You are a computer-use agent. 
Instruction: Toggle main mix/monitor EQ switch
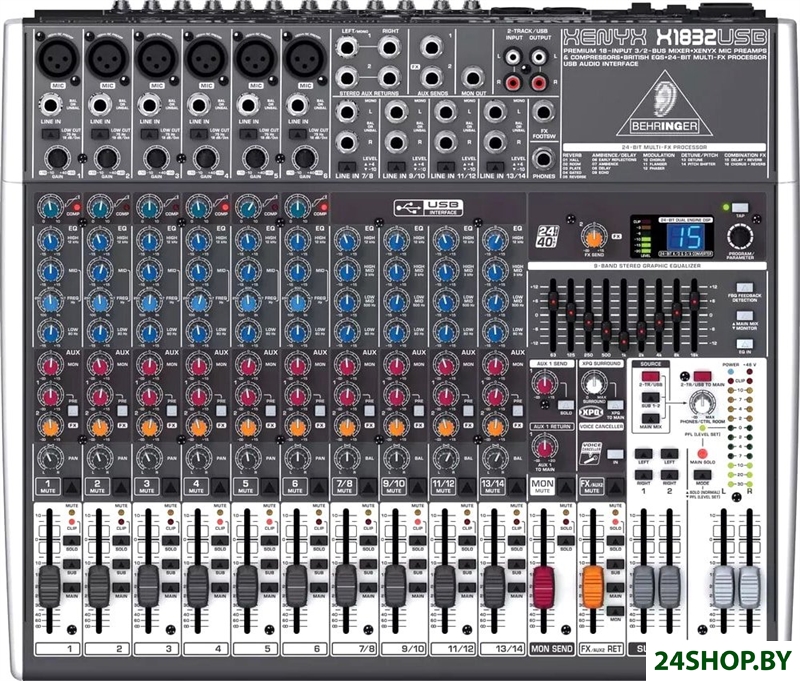point(744,316)
